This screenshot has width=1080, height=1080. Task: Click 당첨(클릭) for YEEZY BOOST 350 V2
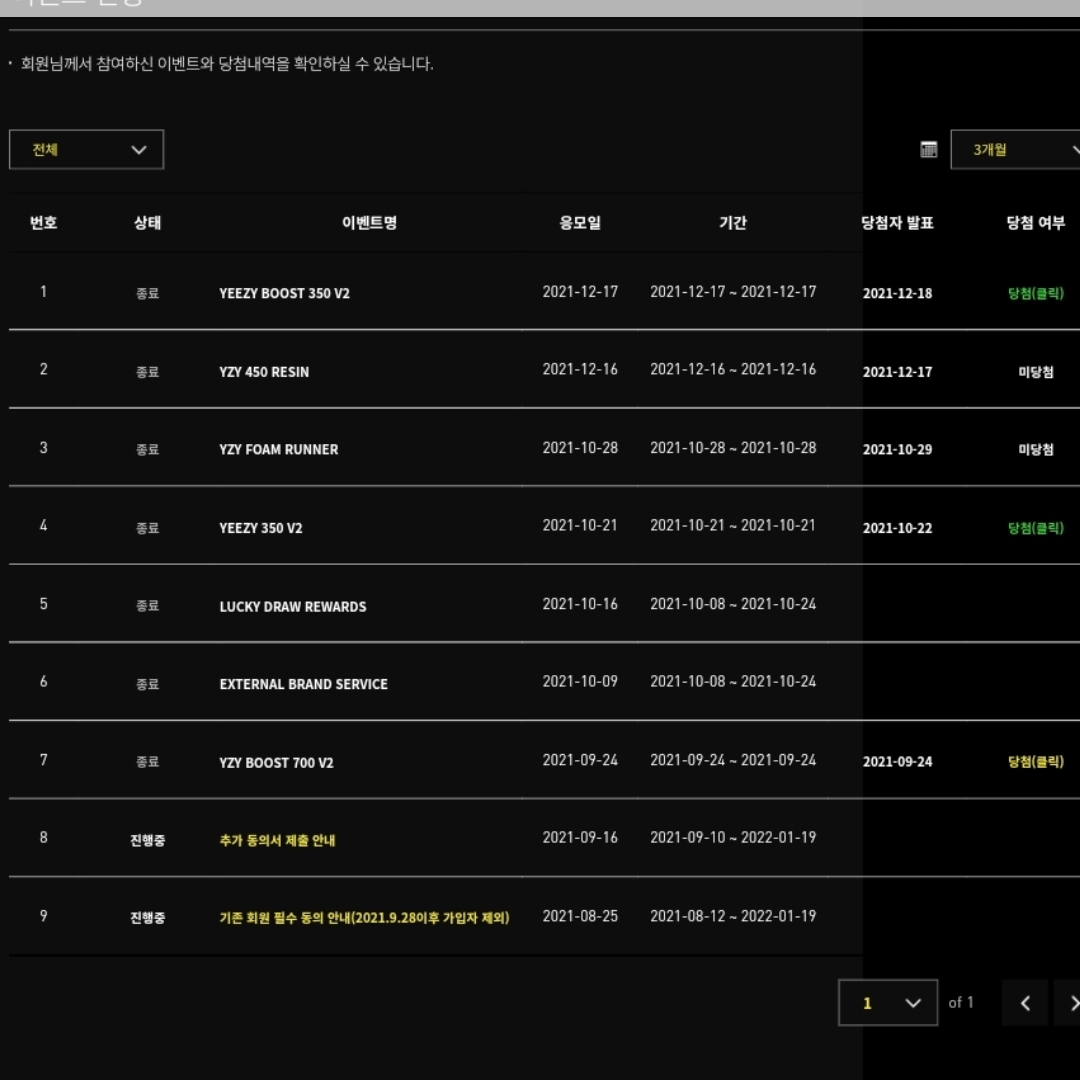[1035, 293]
